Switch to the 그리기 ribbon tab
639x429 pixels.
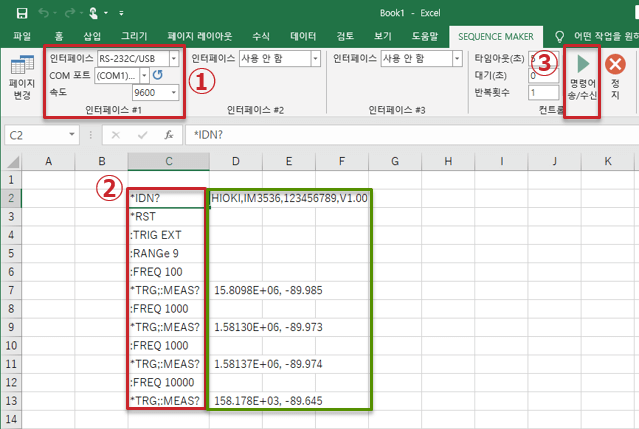[x=134, y=36]
